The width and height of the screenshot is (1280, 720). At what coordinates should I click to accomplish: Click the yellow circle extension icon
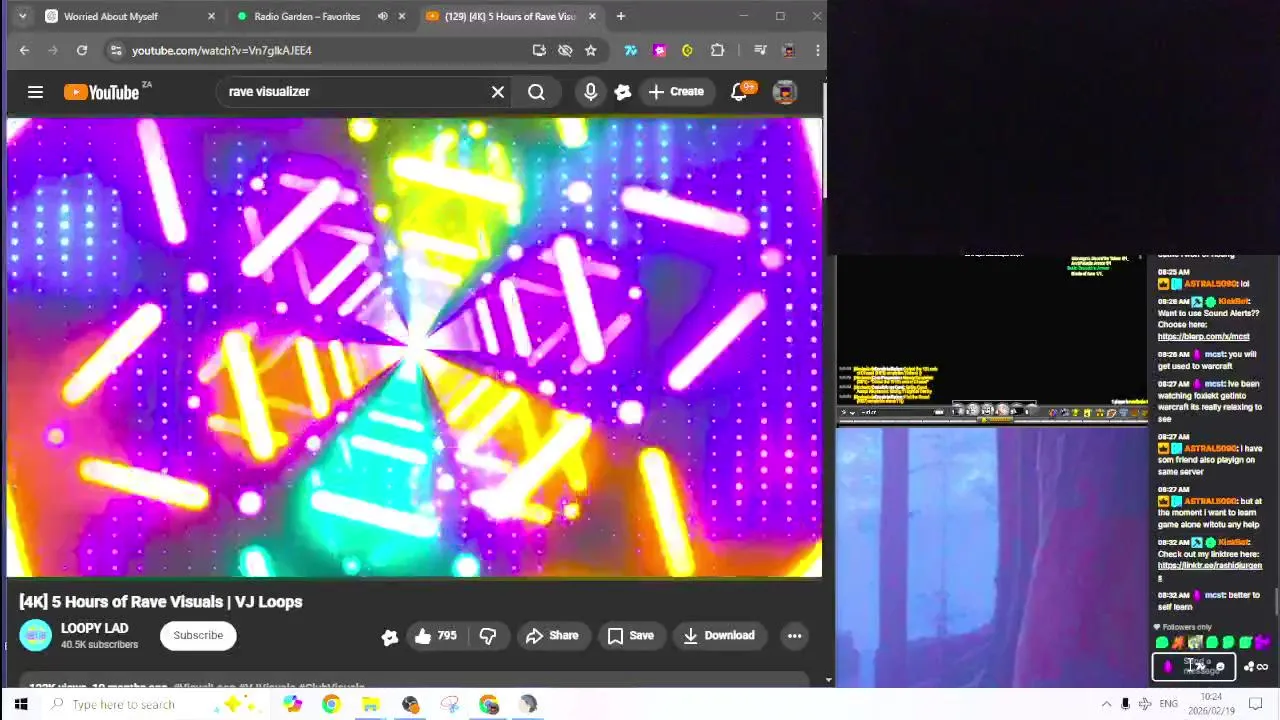[x=687, y=50]
